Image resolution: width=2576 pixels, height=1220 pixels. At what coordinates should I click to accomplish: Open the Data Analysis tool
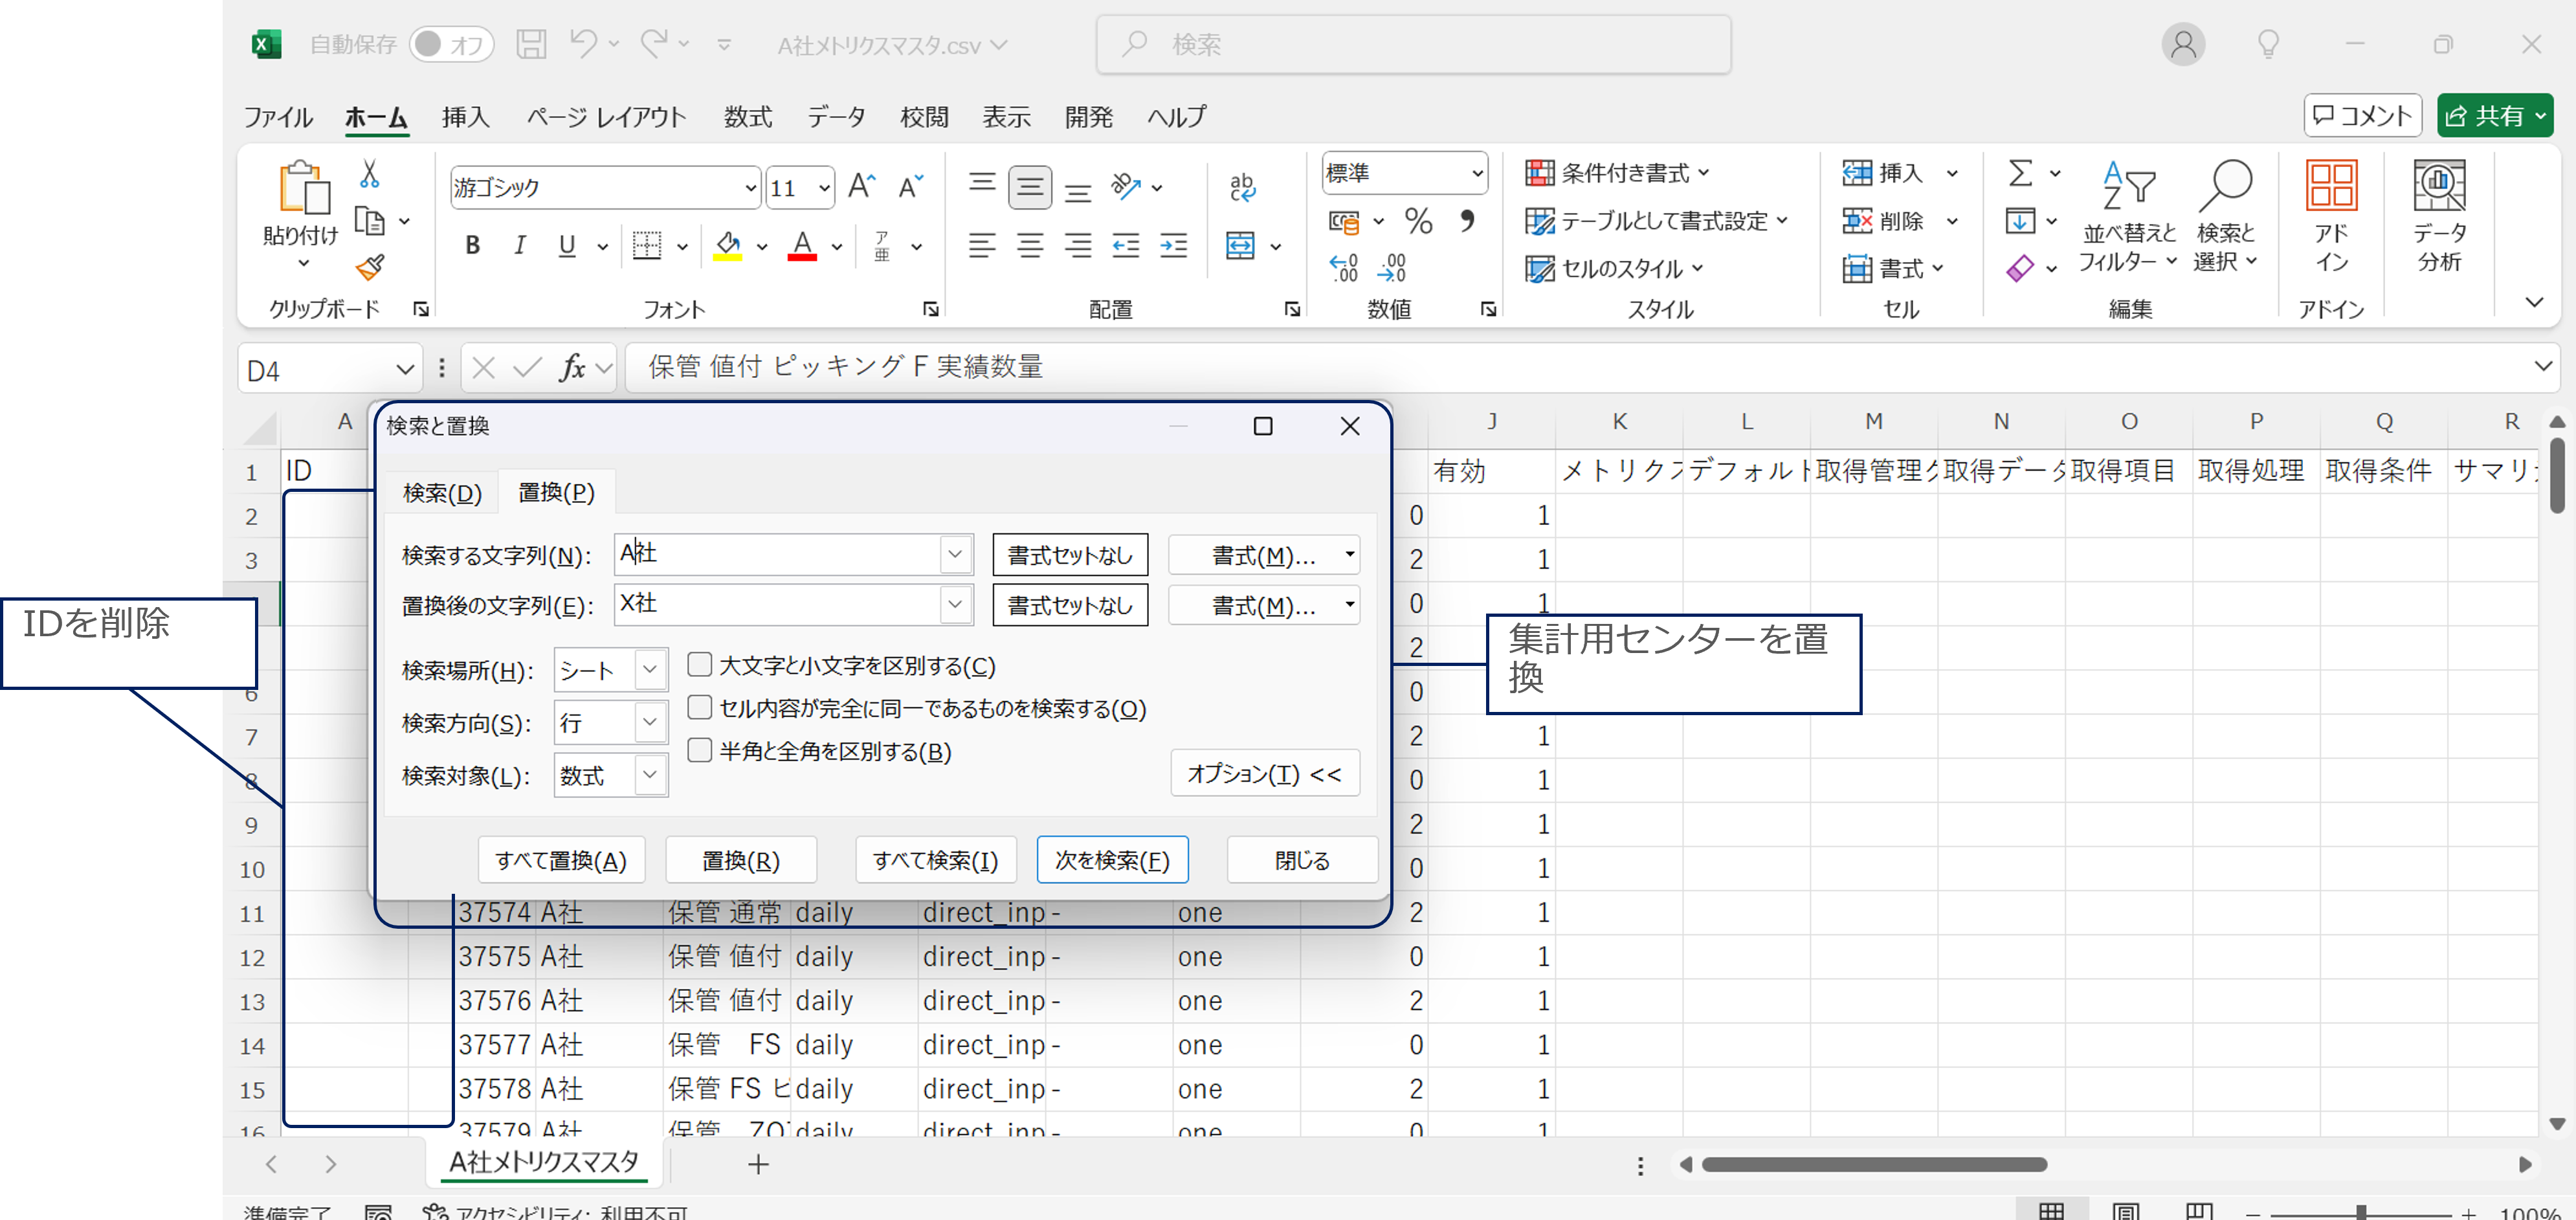pos(2439,216)
